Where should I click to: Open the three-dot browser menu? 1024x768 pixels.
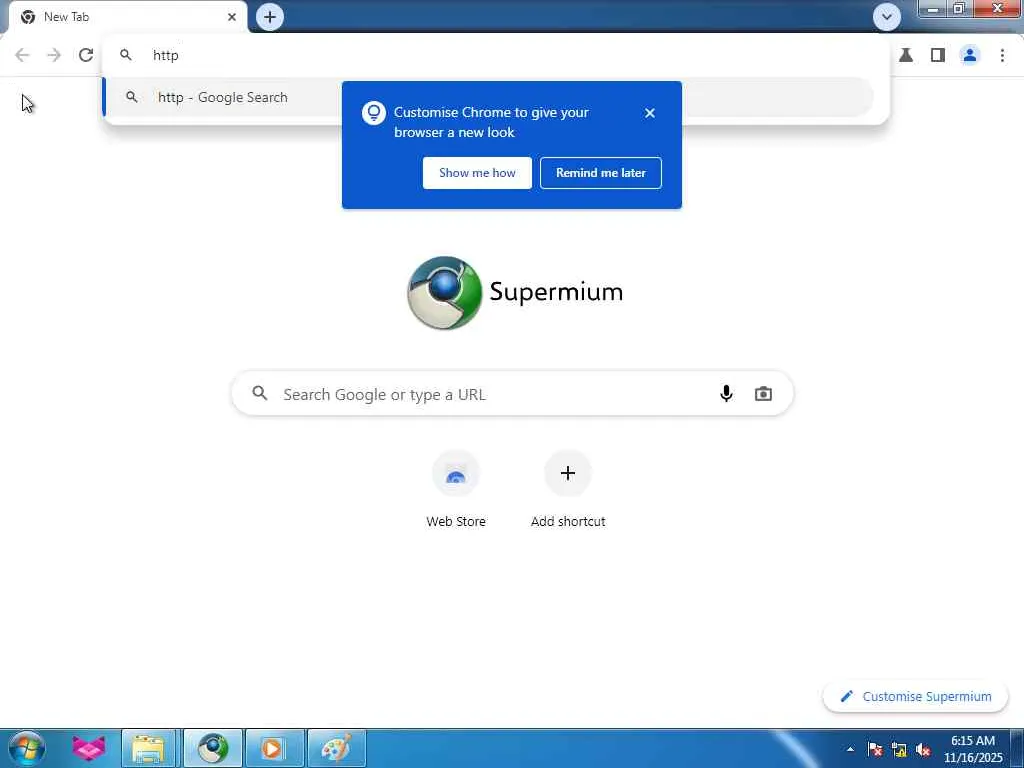pyautogui.click(x=1002, y=56)
